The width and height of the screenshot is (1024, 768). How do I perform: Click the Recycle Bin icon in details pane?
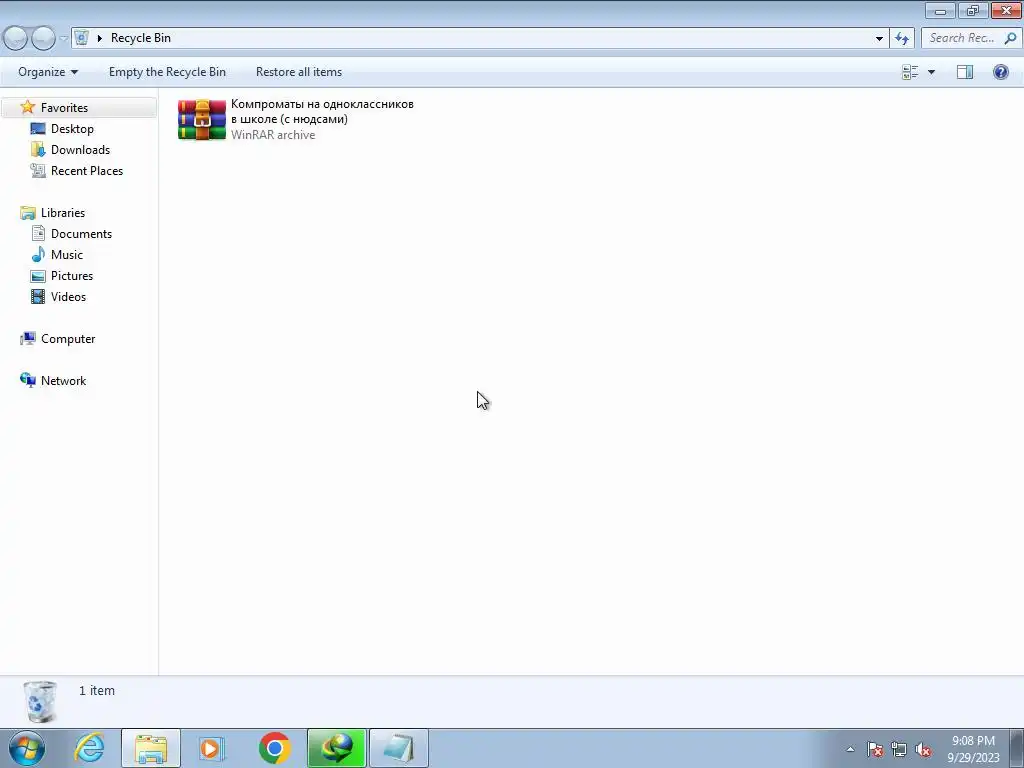[40, 701]
